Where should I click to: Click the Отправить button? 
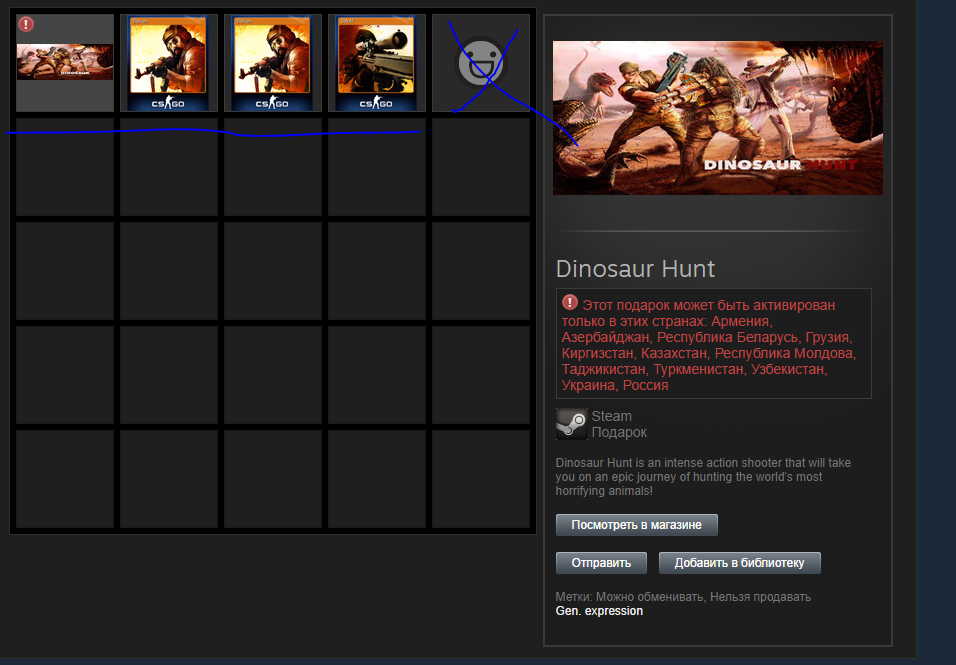[601, 563]
